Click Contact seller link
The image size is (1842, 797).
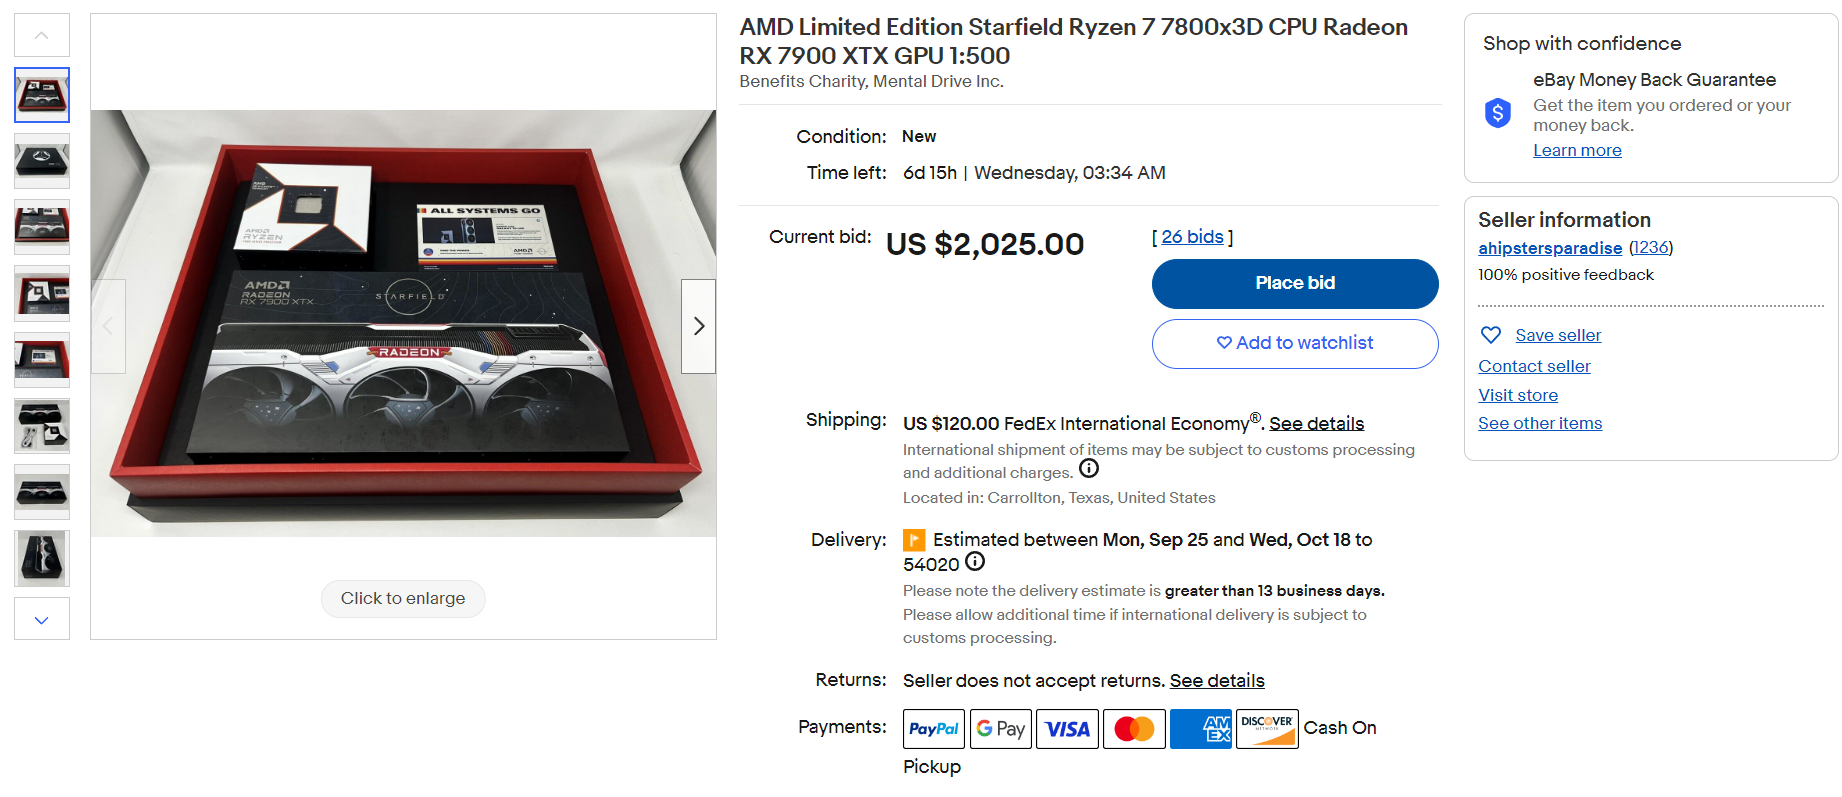(x=1534, y=366)
